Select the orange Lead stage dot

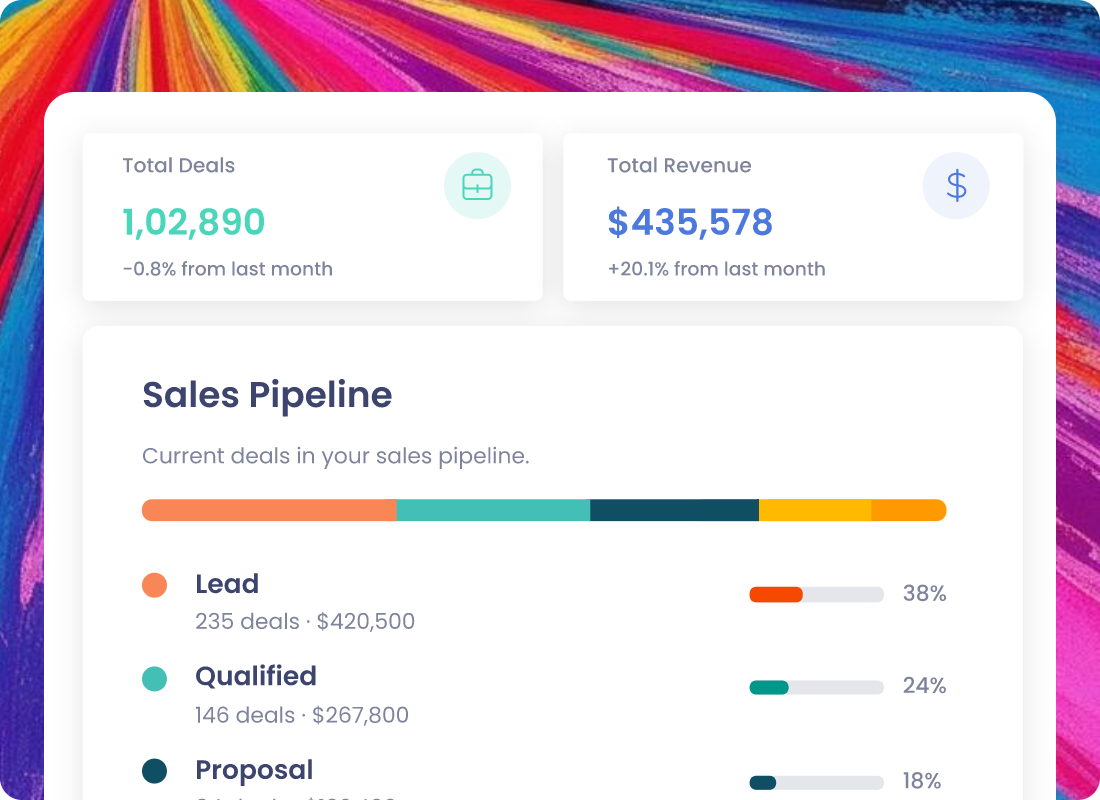click(x=154, y=585)
